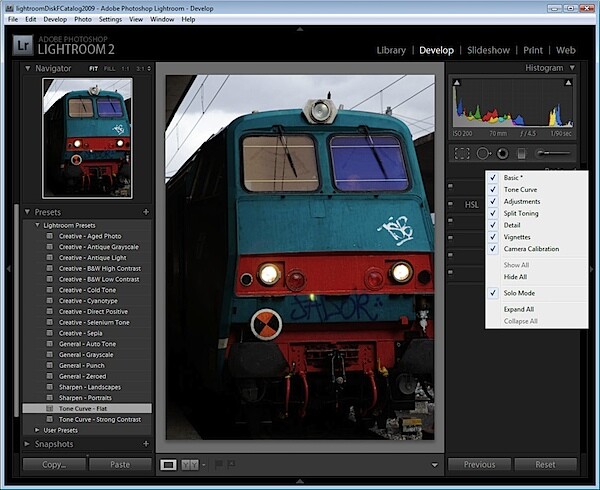
Task: Collapse the Lightroom Presets folder
Action: (x=38, y=225)
